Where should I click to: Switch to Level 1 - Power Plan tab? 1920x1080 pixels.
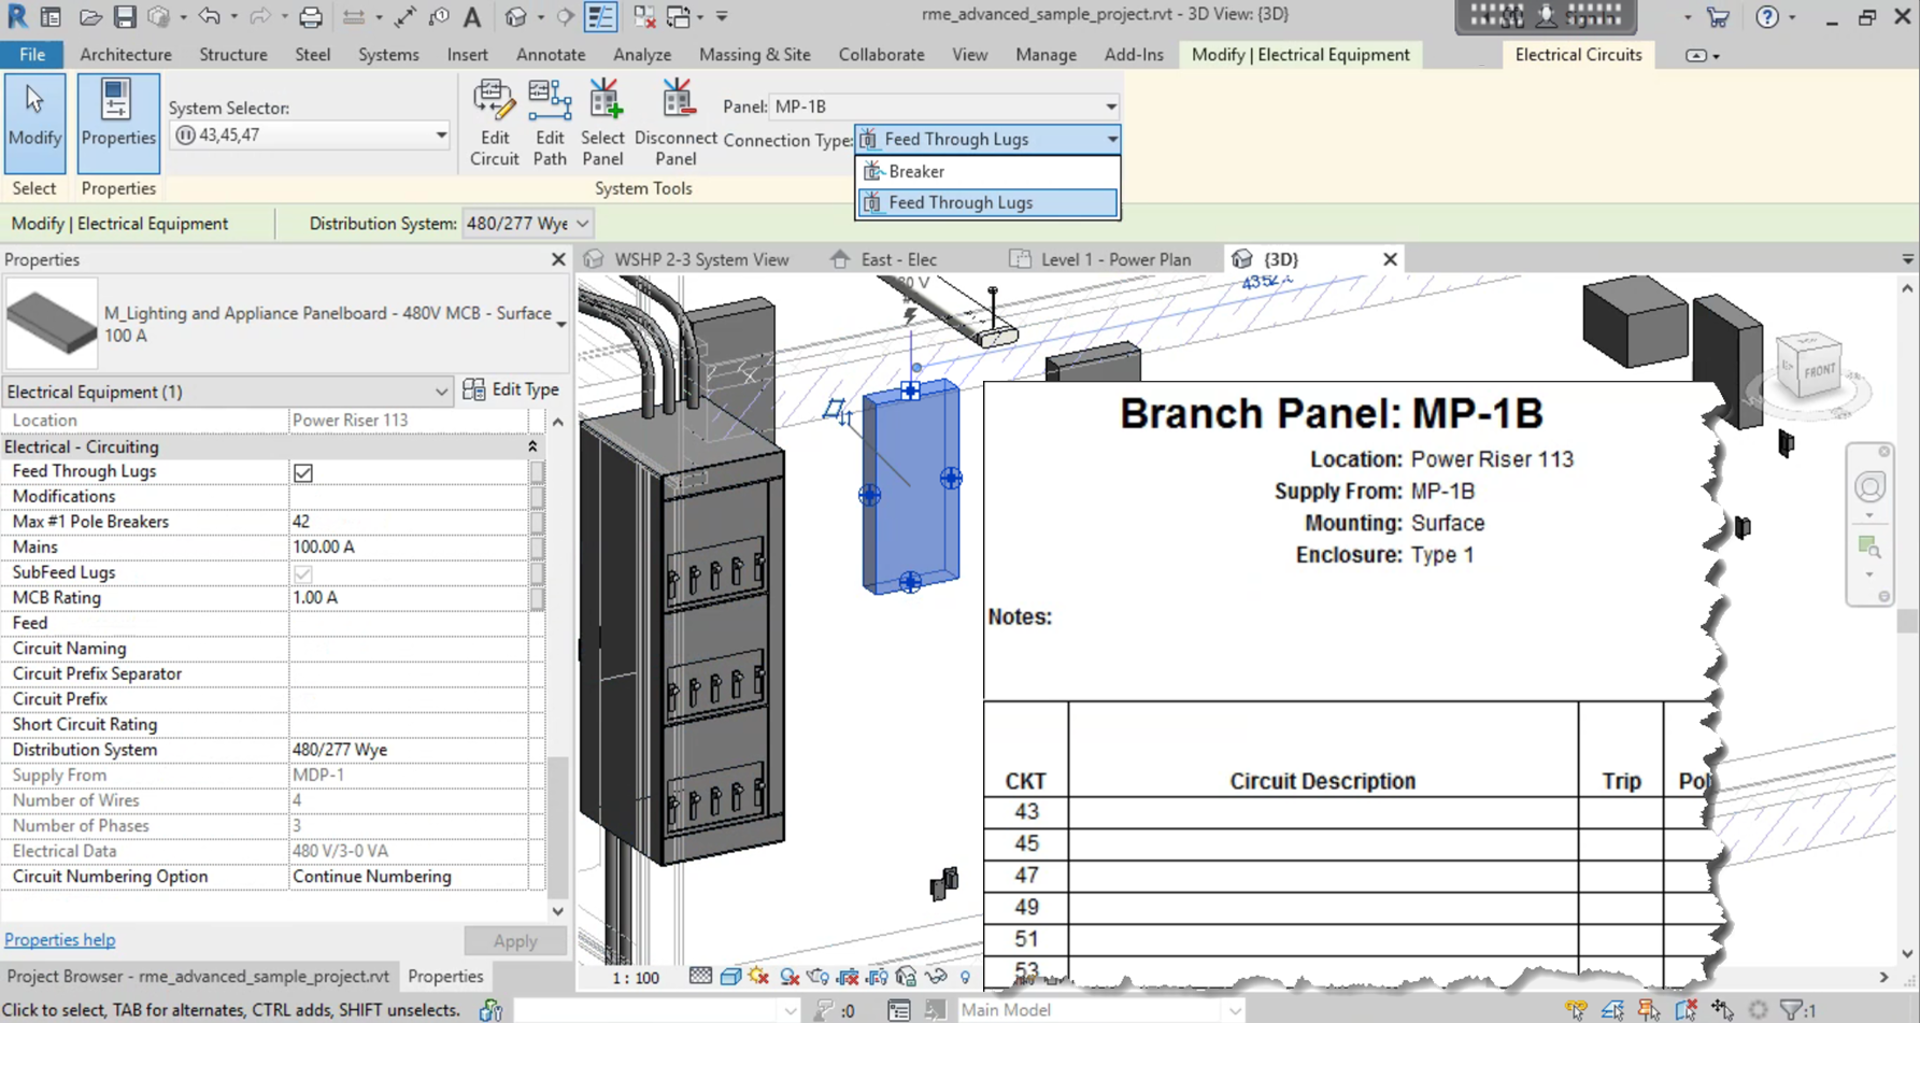(x=1115, y=260)
